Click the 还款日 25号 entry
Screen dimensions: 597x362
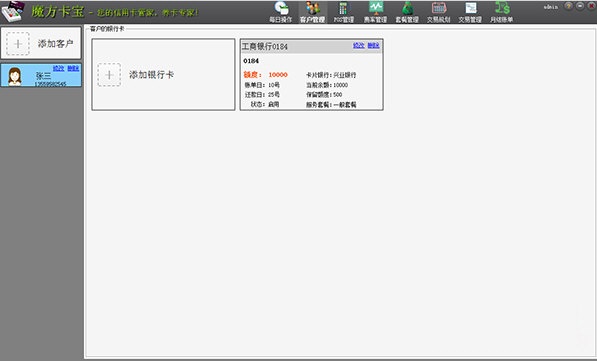[262, 94]
